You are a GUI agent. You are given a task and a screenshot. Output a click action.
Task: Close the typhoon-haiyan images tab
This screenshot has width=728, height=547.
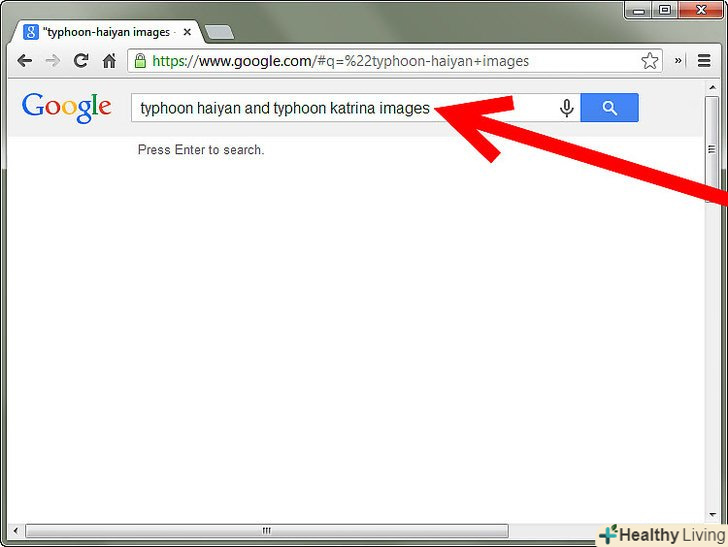coord(187,32)
